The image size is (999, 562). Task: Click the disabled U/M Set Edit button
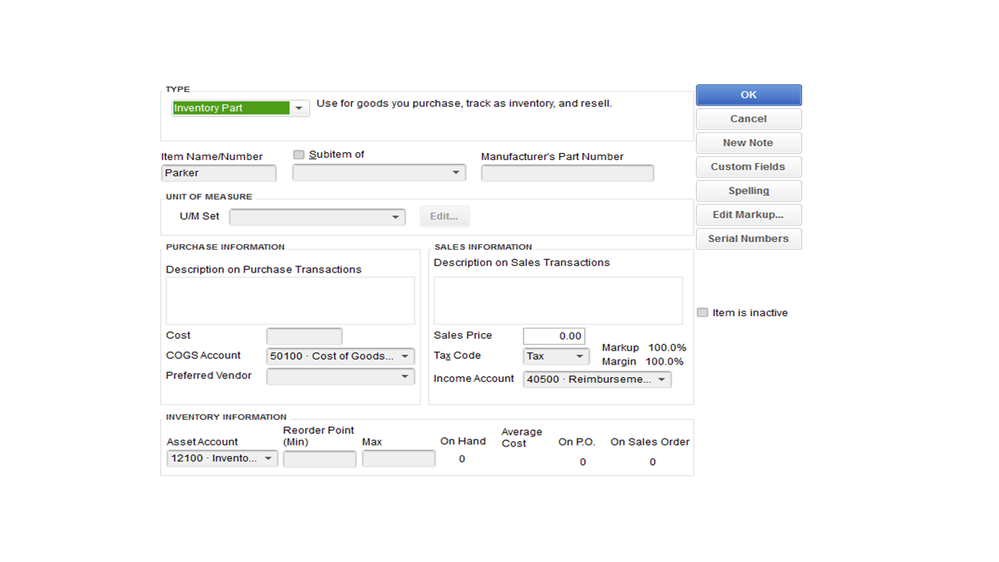[444, 217]
